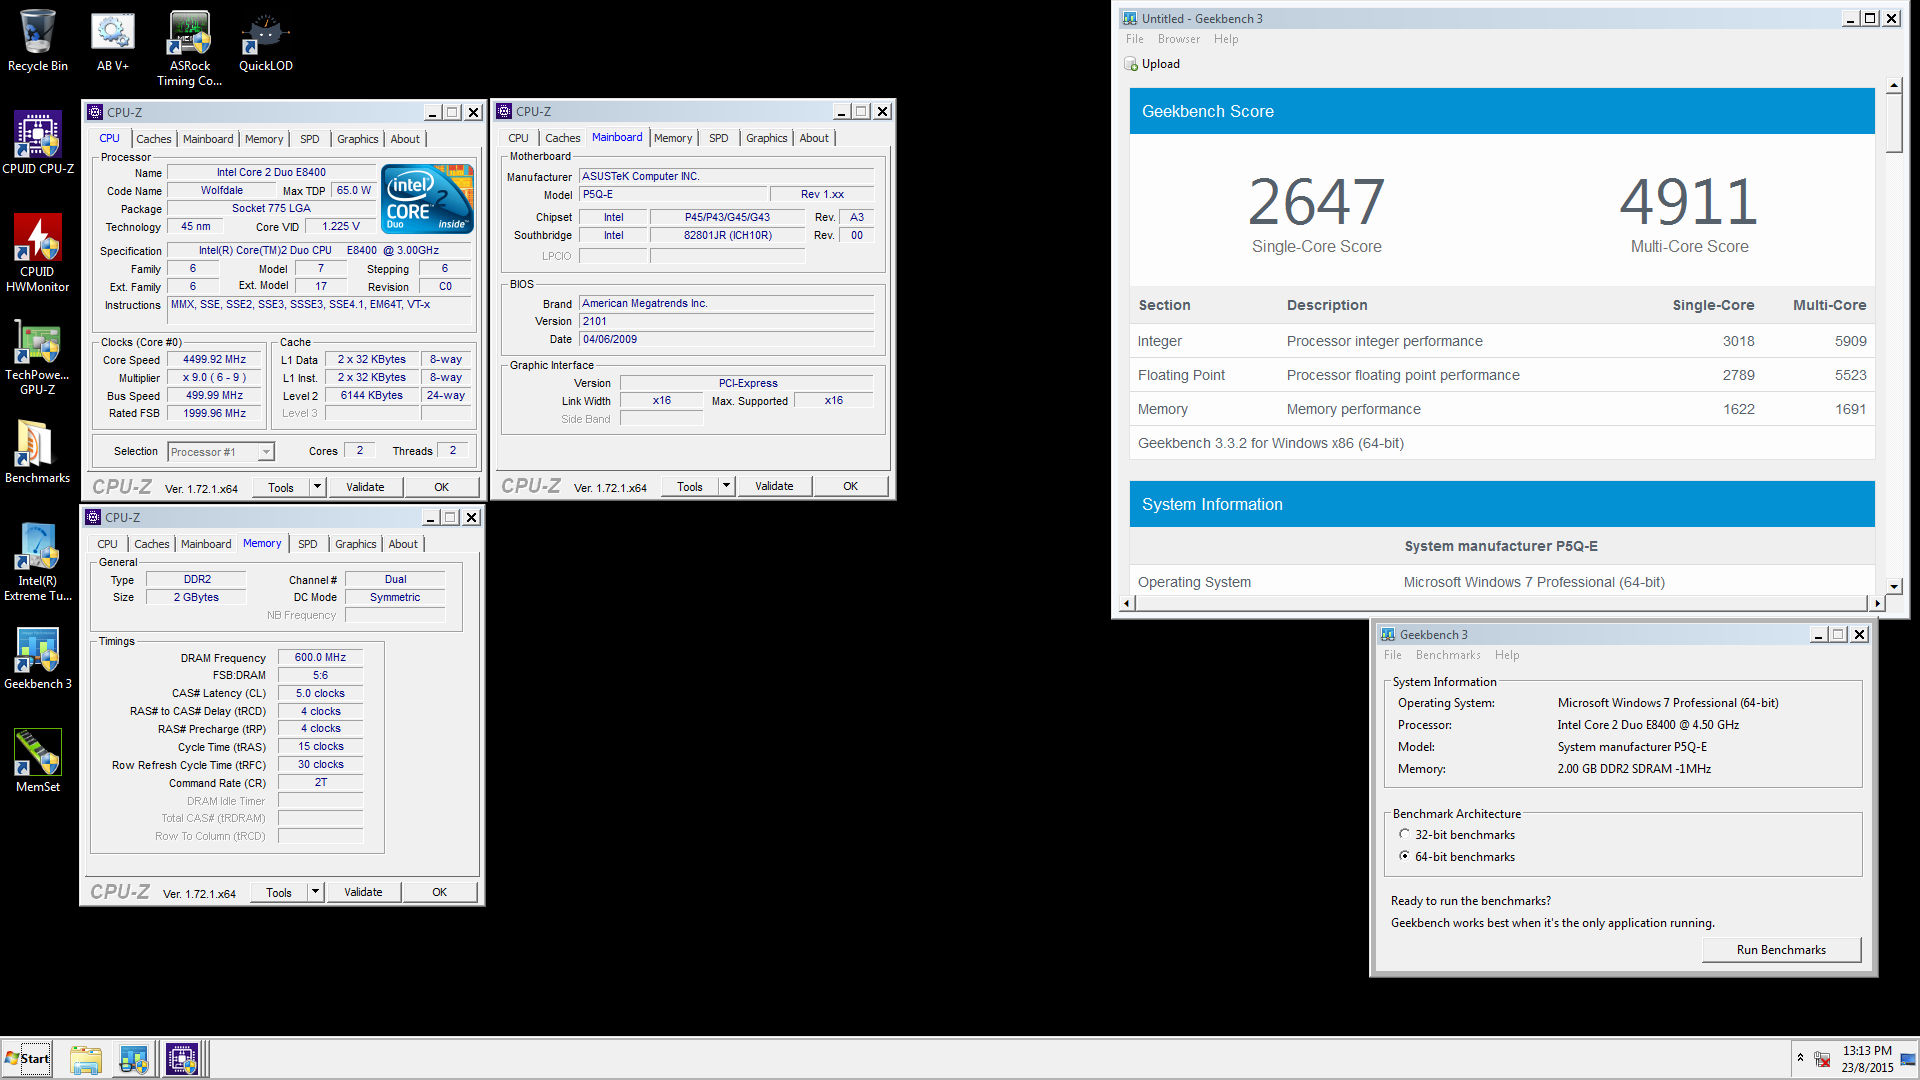Open About tab in CPU window

point(405,139)
